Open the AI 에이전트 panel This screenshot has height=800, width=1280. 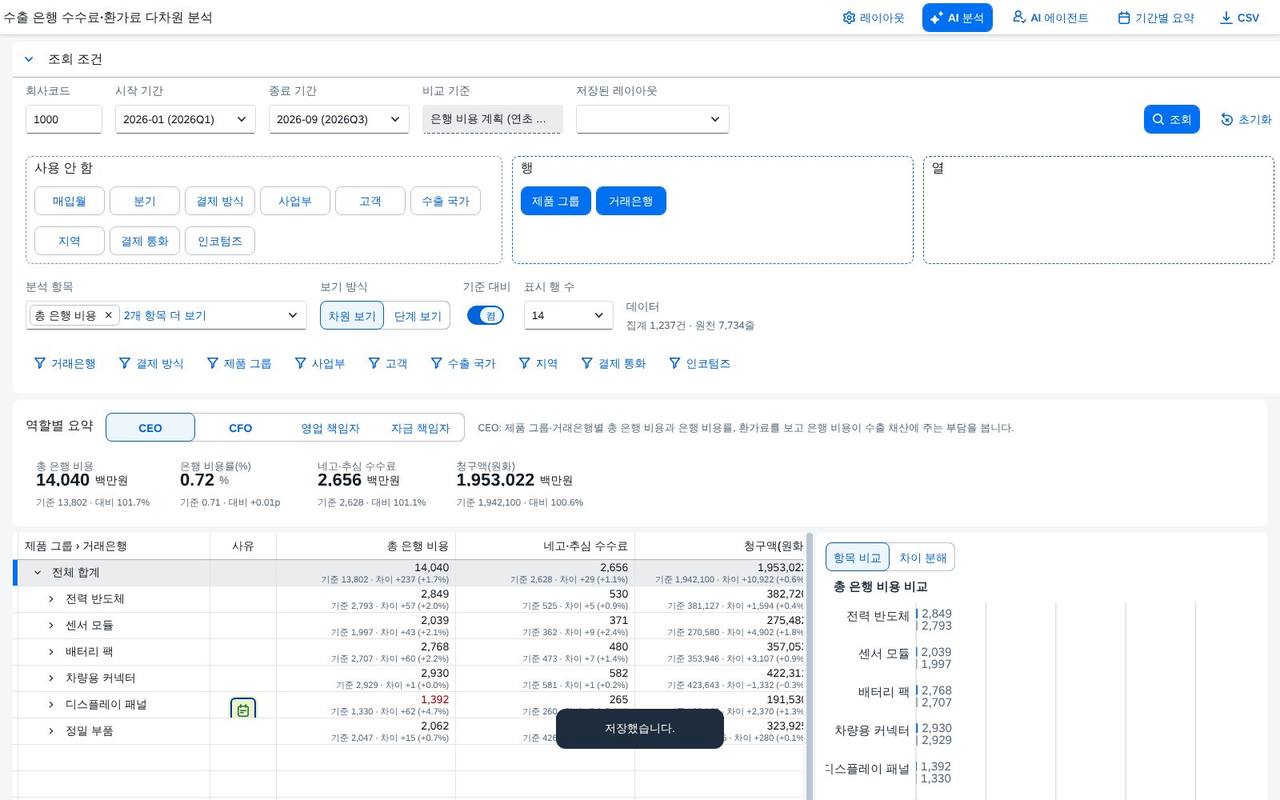click(1050, 18)
